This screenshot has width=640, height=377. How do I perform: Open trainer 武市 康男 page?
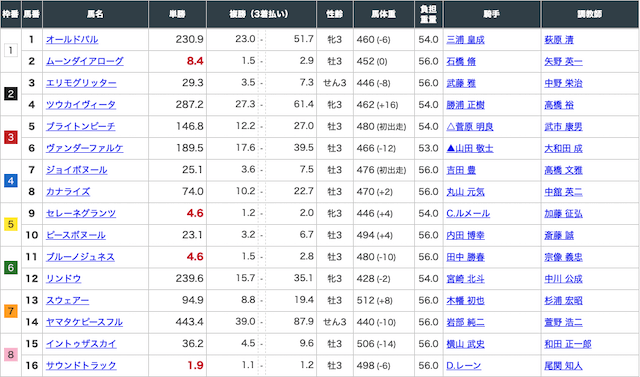tap(563, 126)
